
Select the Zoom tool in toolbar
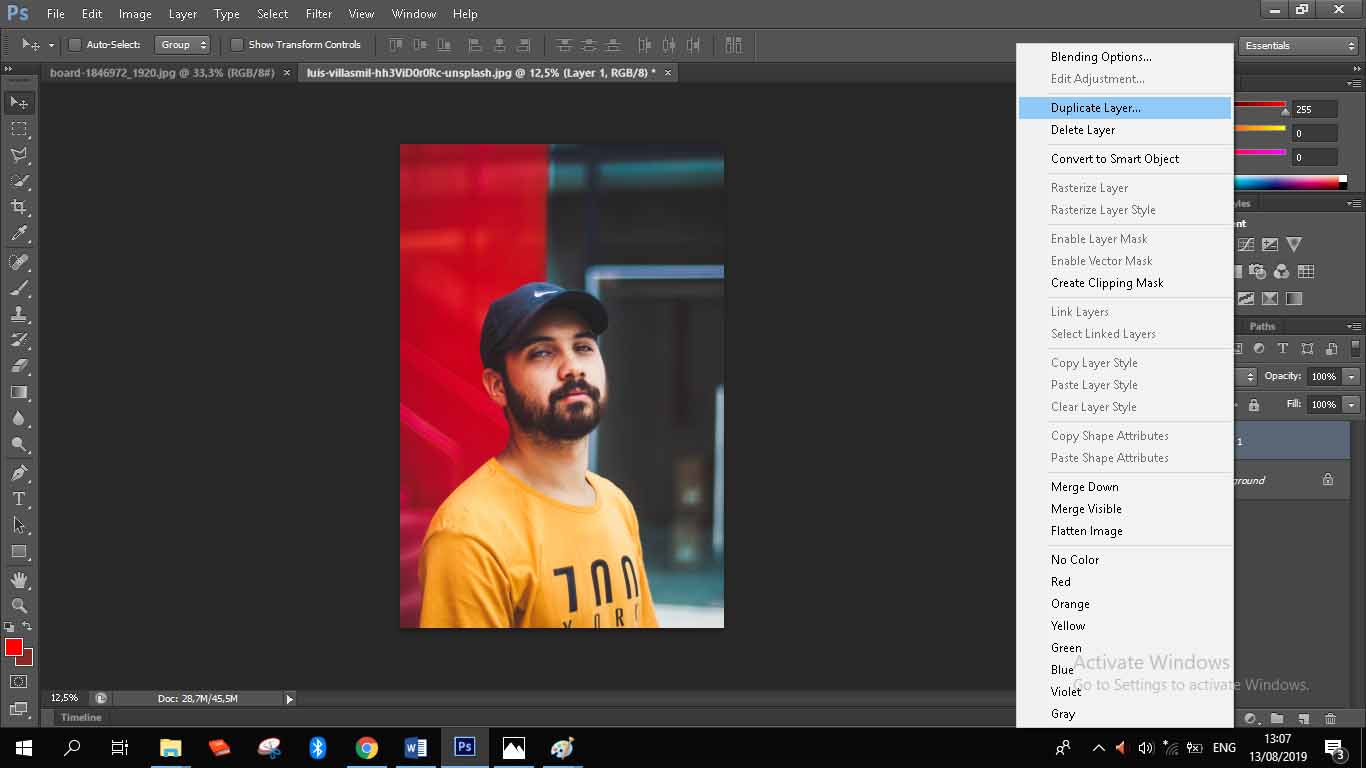pyautogui.click(x=19, y=605)
